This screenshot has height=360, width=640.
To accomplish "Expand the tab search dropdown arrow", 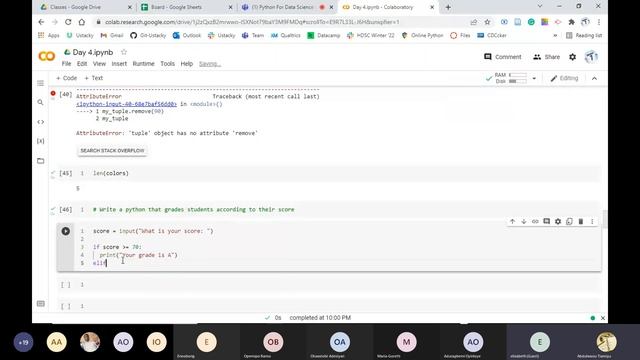I will [x=540, y=7].
